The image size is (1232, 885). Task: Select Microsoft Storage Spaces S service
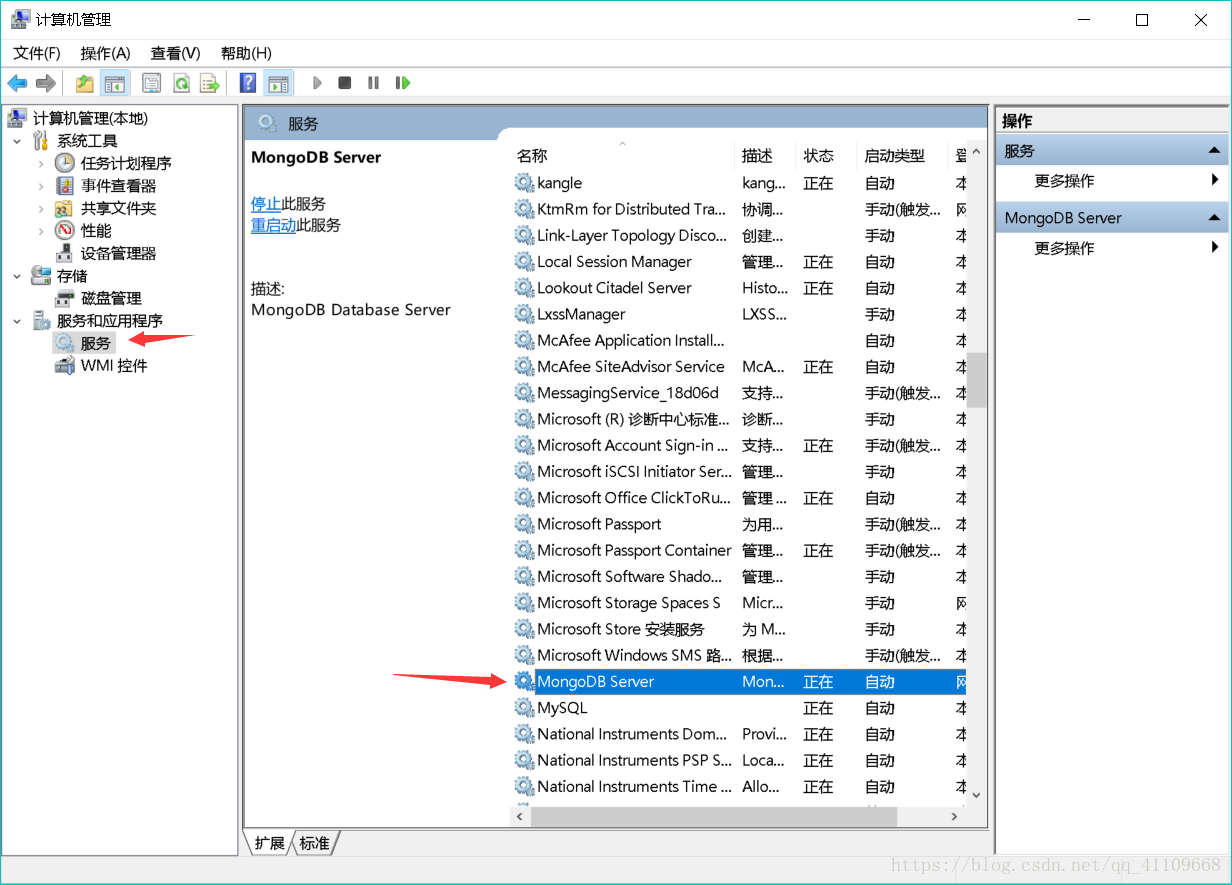pyautogui.click(x=738, y=603)
